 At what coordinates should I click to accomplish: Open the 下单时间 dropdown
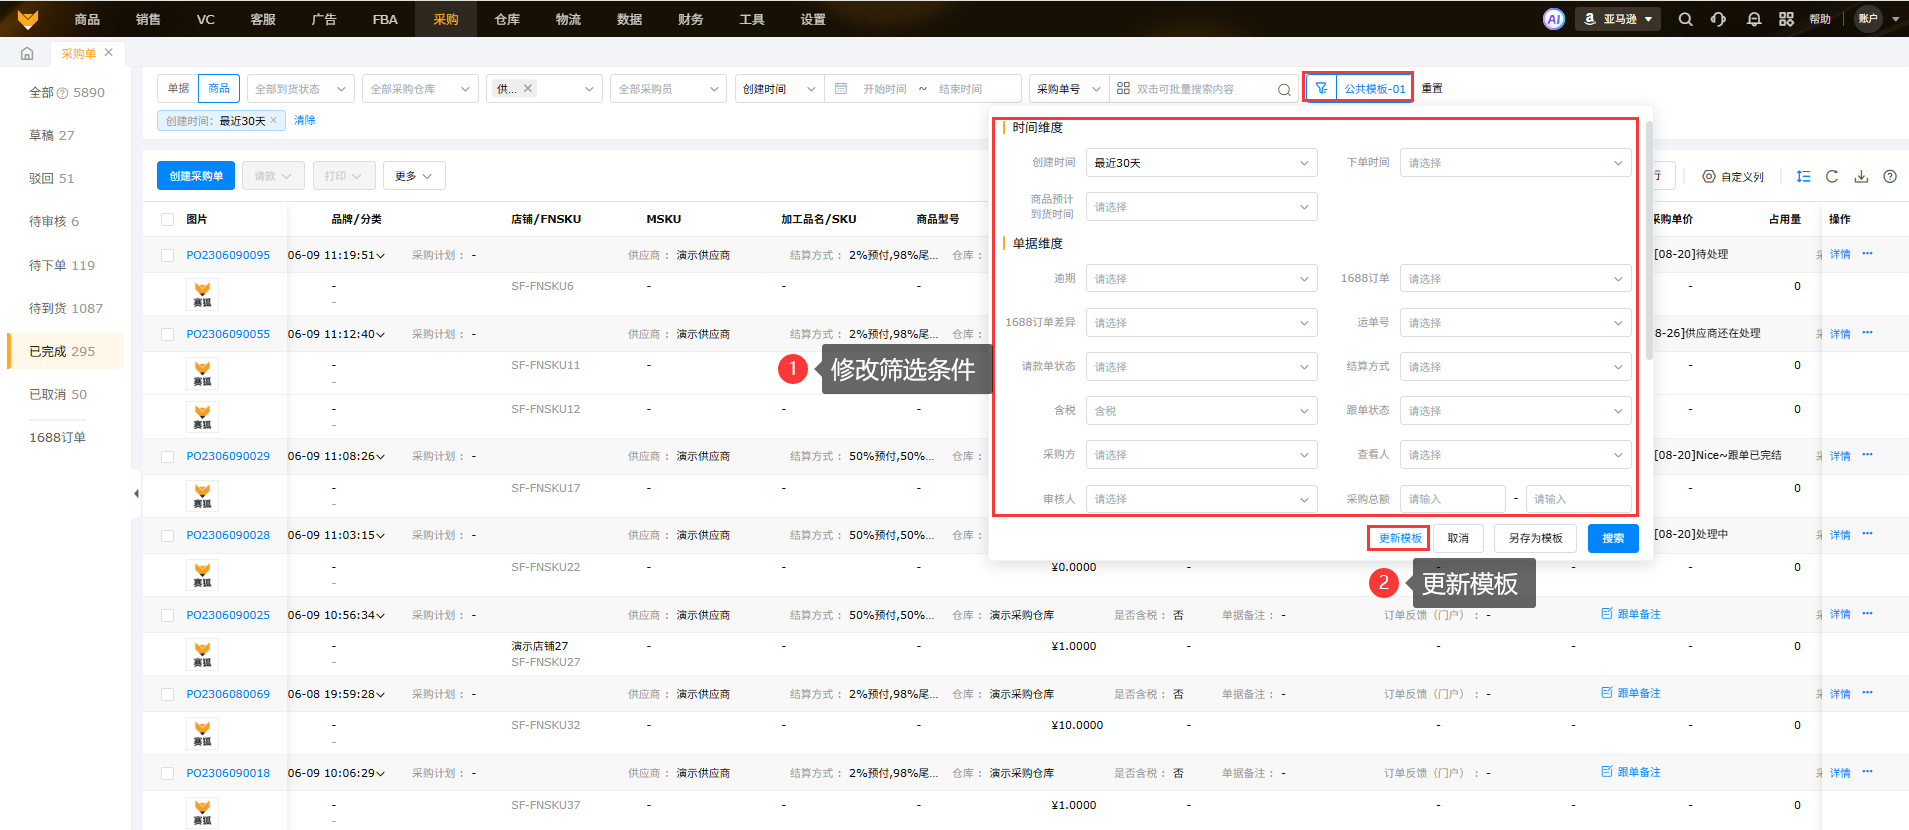pyautogui.click(x=1515, y=163)
